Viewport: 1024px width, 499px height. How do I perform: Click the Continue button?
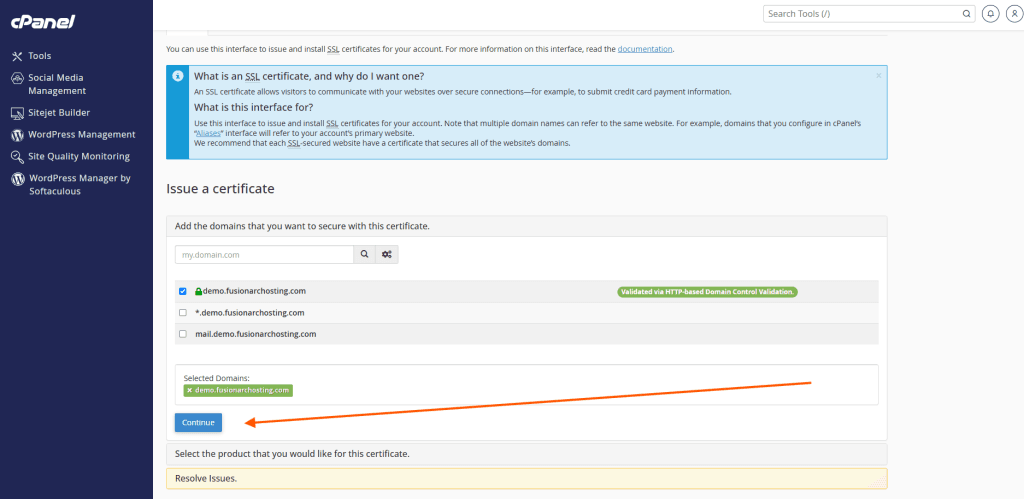point(199,423)
